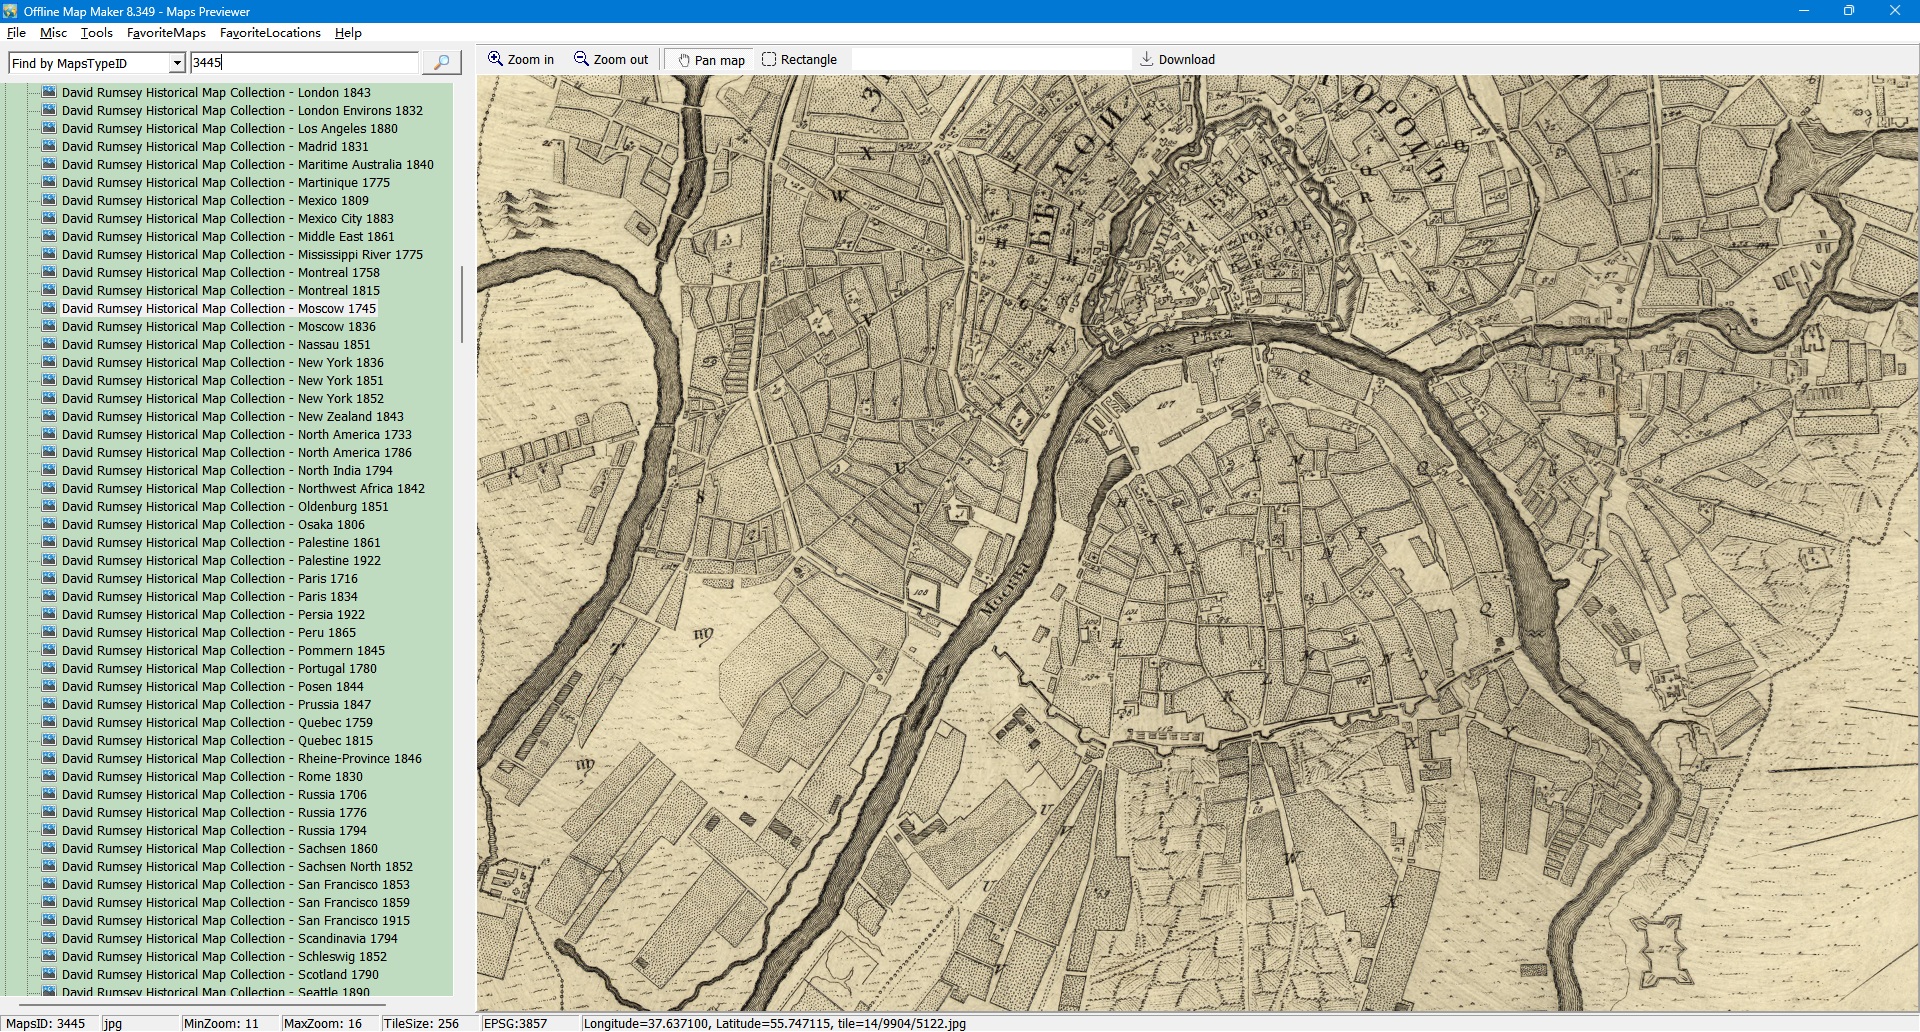Image resolution: width=1920 pixels, height=1032 pixels.
Task: Click the map icon beside London 1843
Action: pos(49,92)
